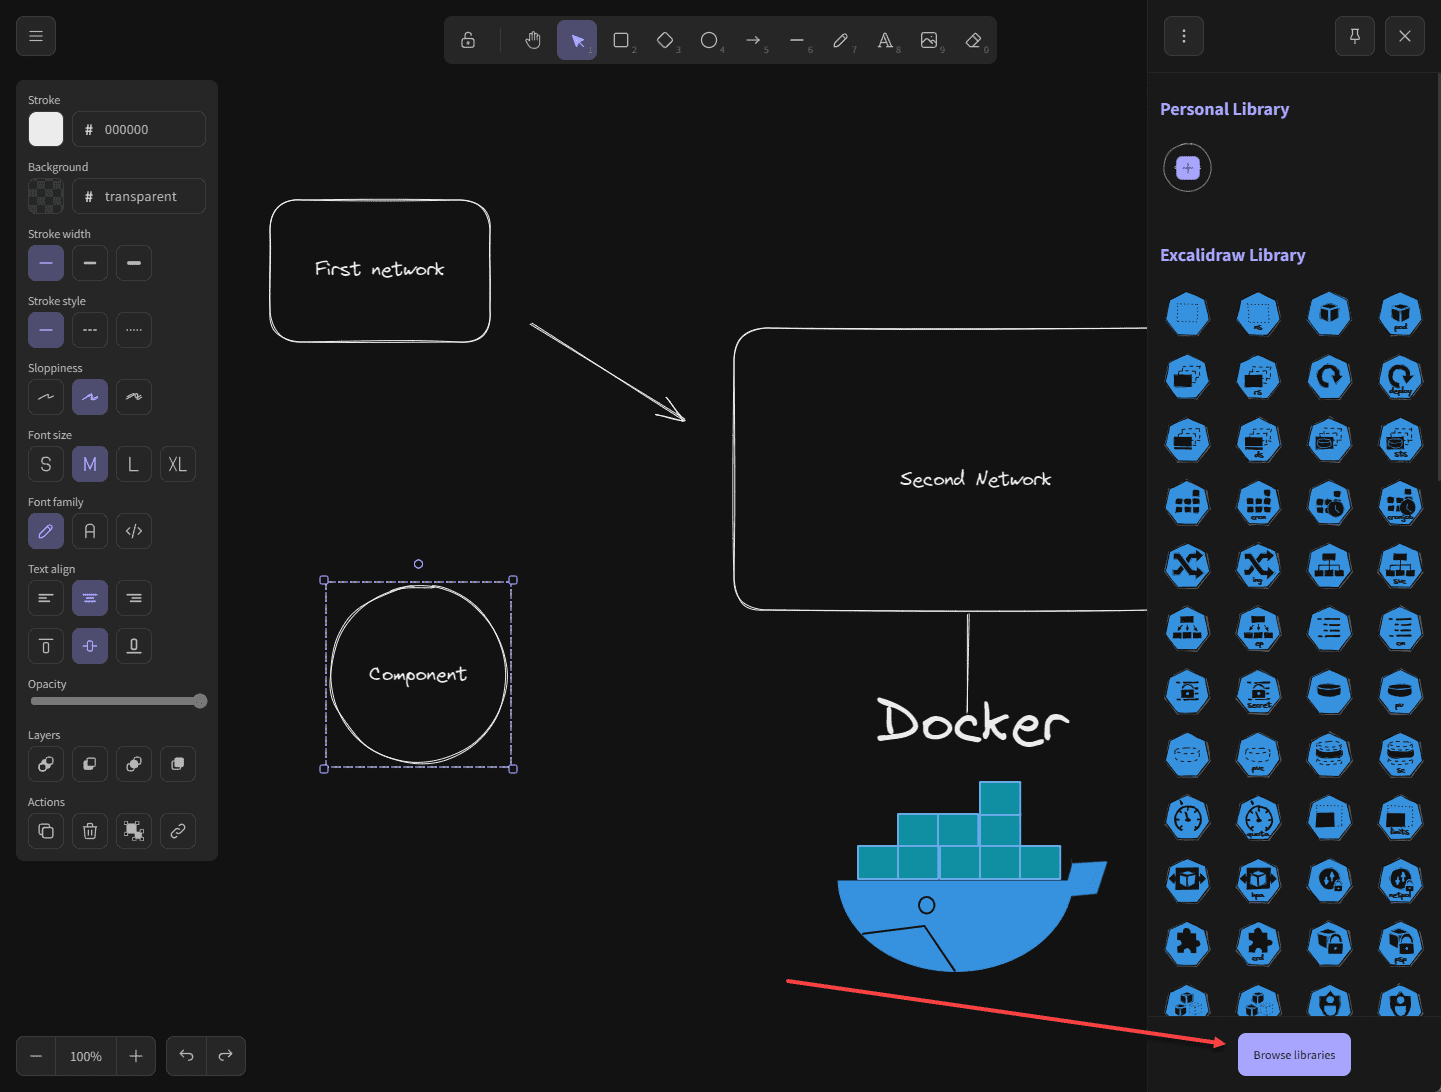Select the Diamond shape tool
The height and width of the screenshot is (1092, 1441).
tap(665, 40)
